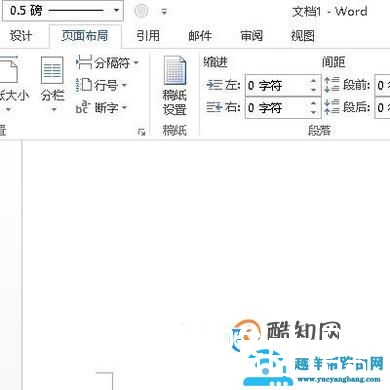390x390 pixels.
Task: Click the grayed round button in title bar
Action: click(x=141, y=11)
